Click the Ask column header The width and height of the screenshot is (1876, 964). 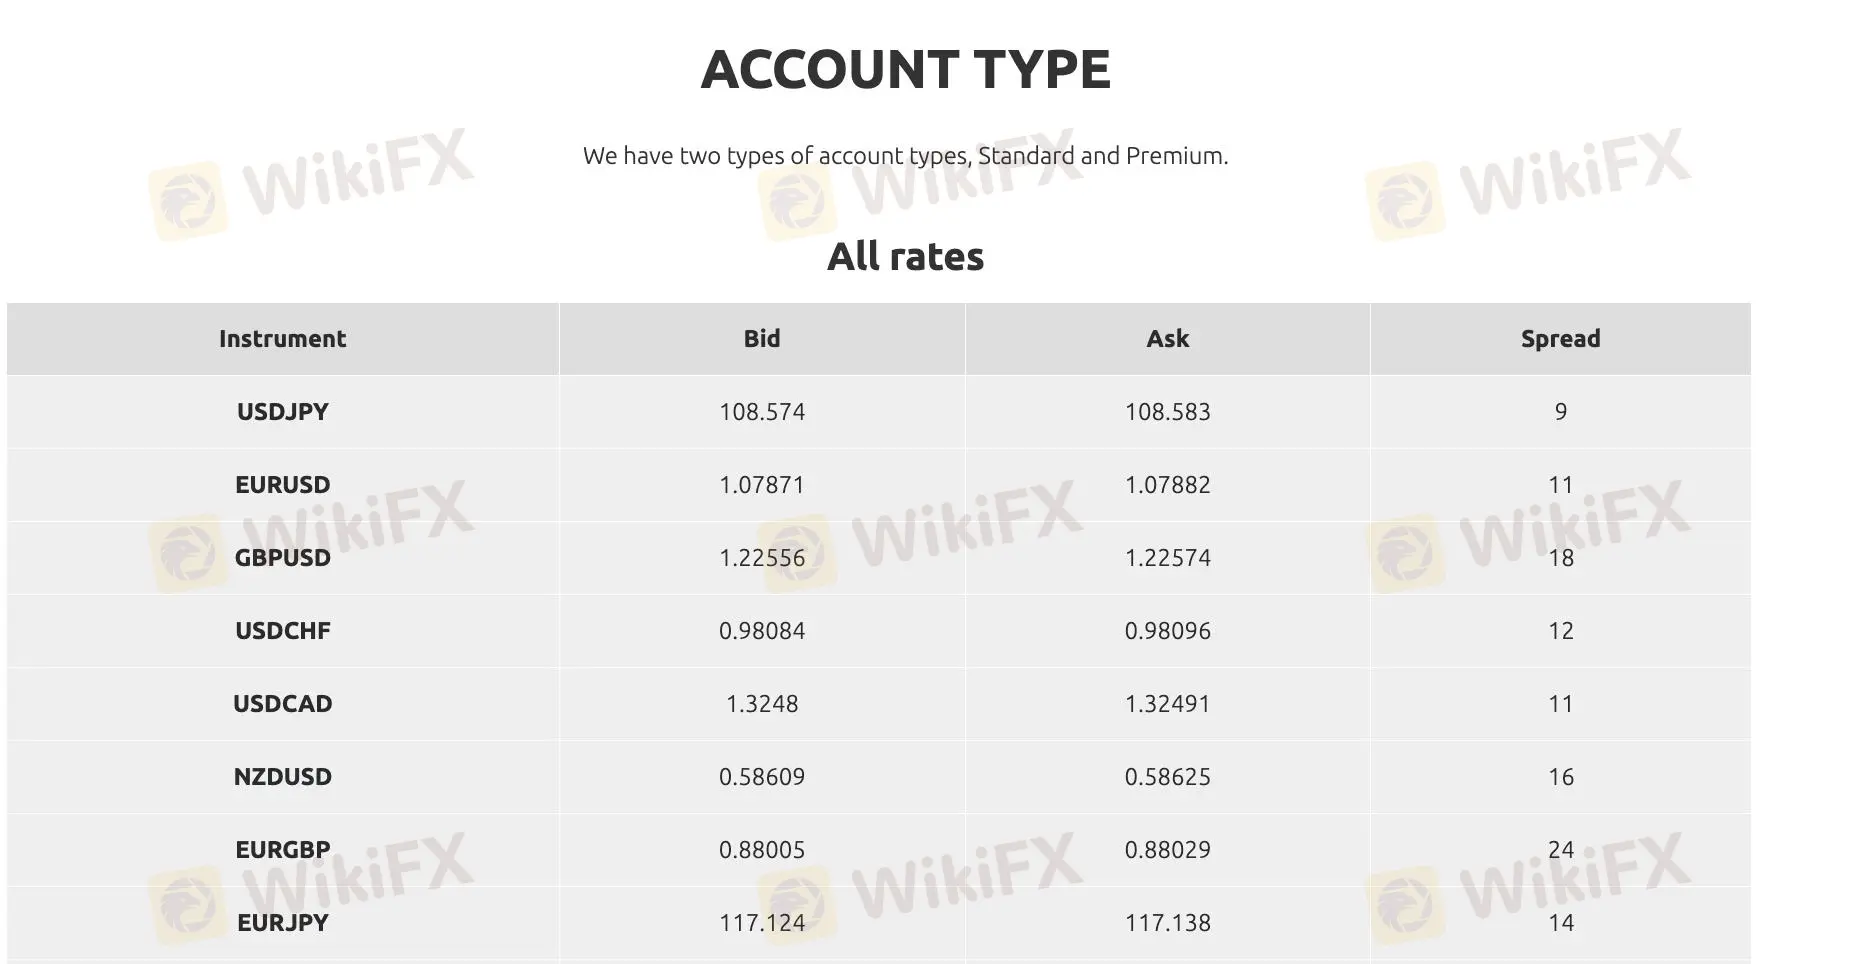(x=1167, y=339)
